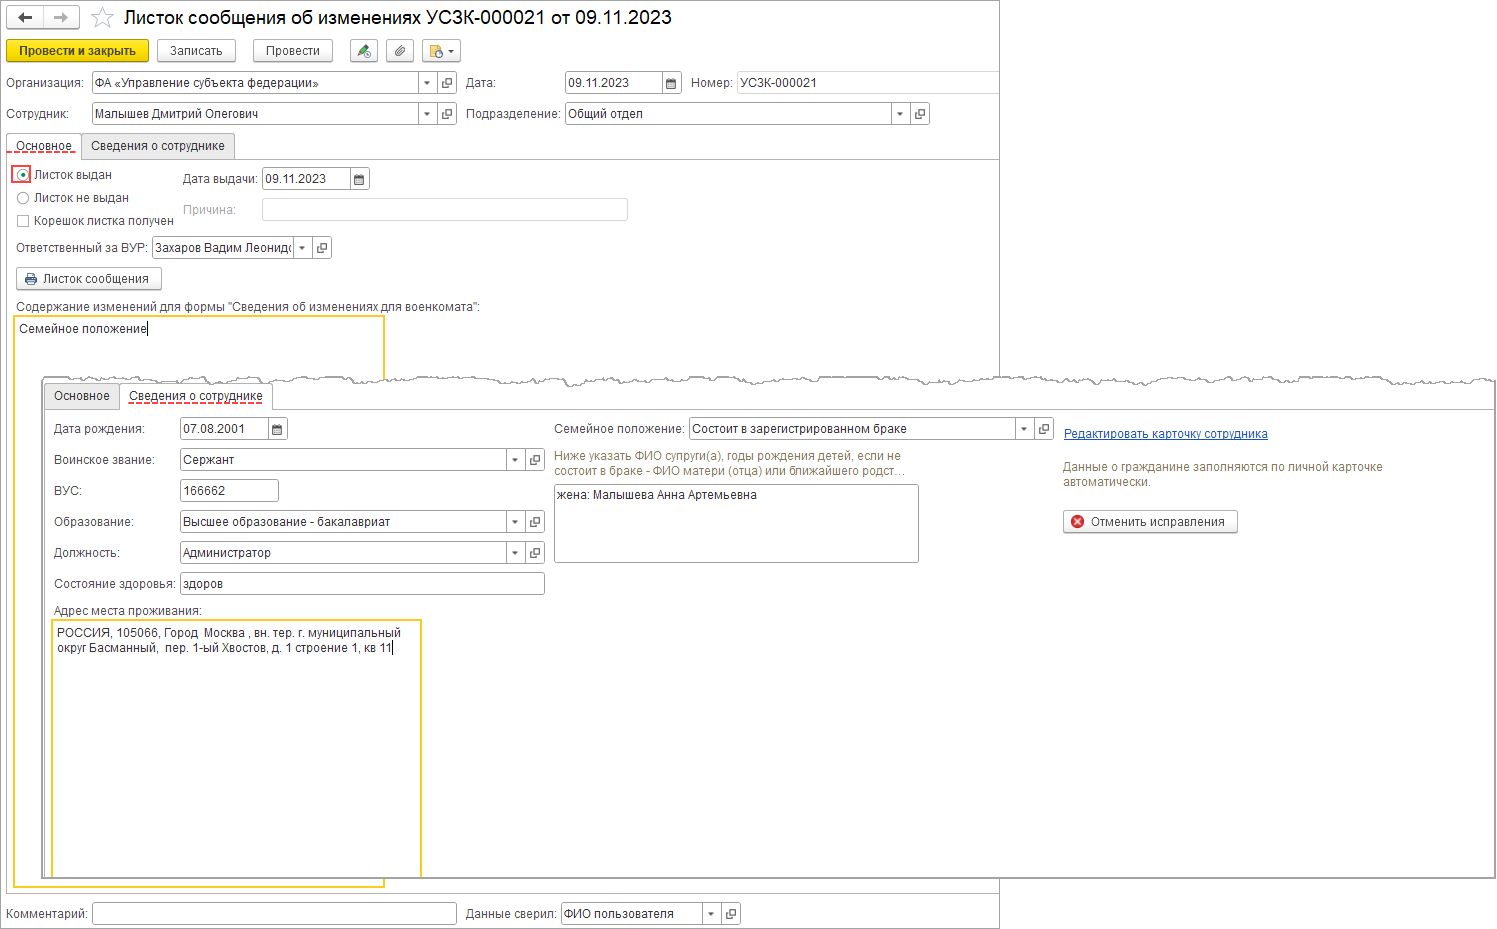Screen dimensions: 1497x929
Task: Print via Листок сообщения button
Action: (89, 279)
